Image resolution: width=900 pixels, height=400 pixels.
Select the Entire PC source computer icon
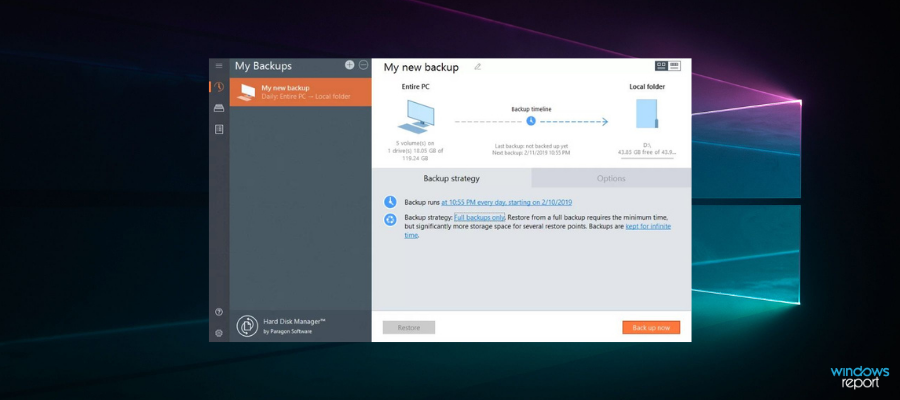(x=416, y=116)
